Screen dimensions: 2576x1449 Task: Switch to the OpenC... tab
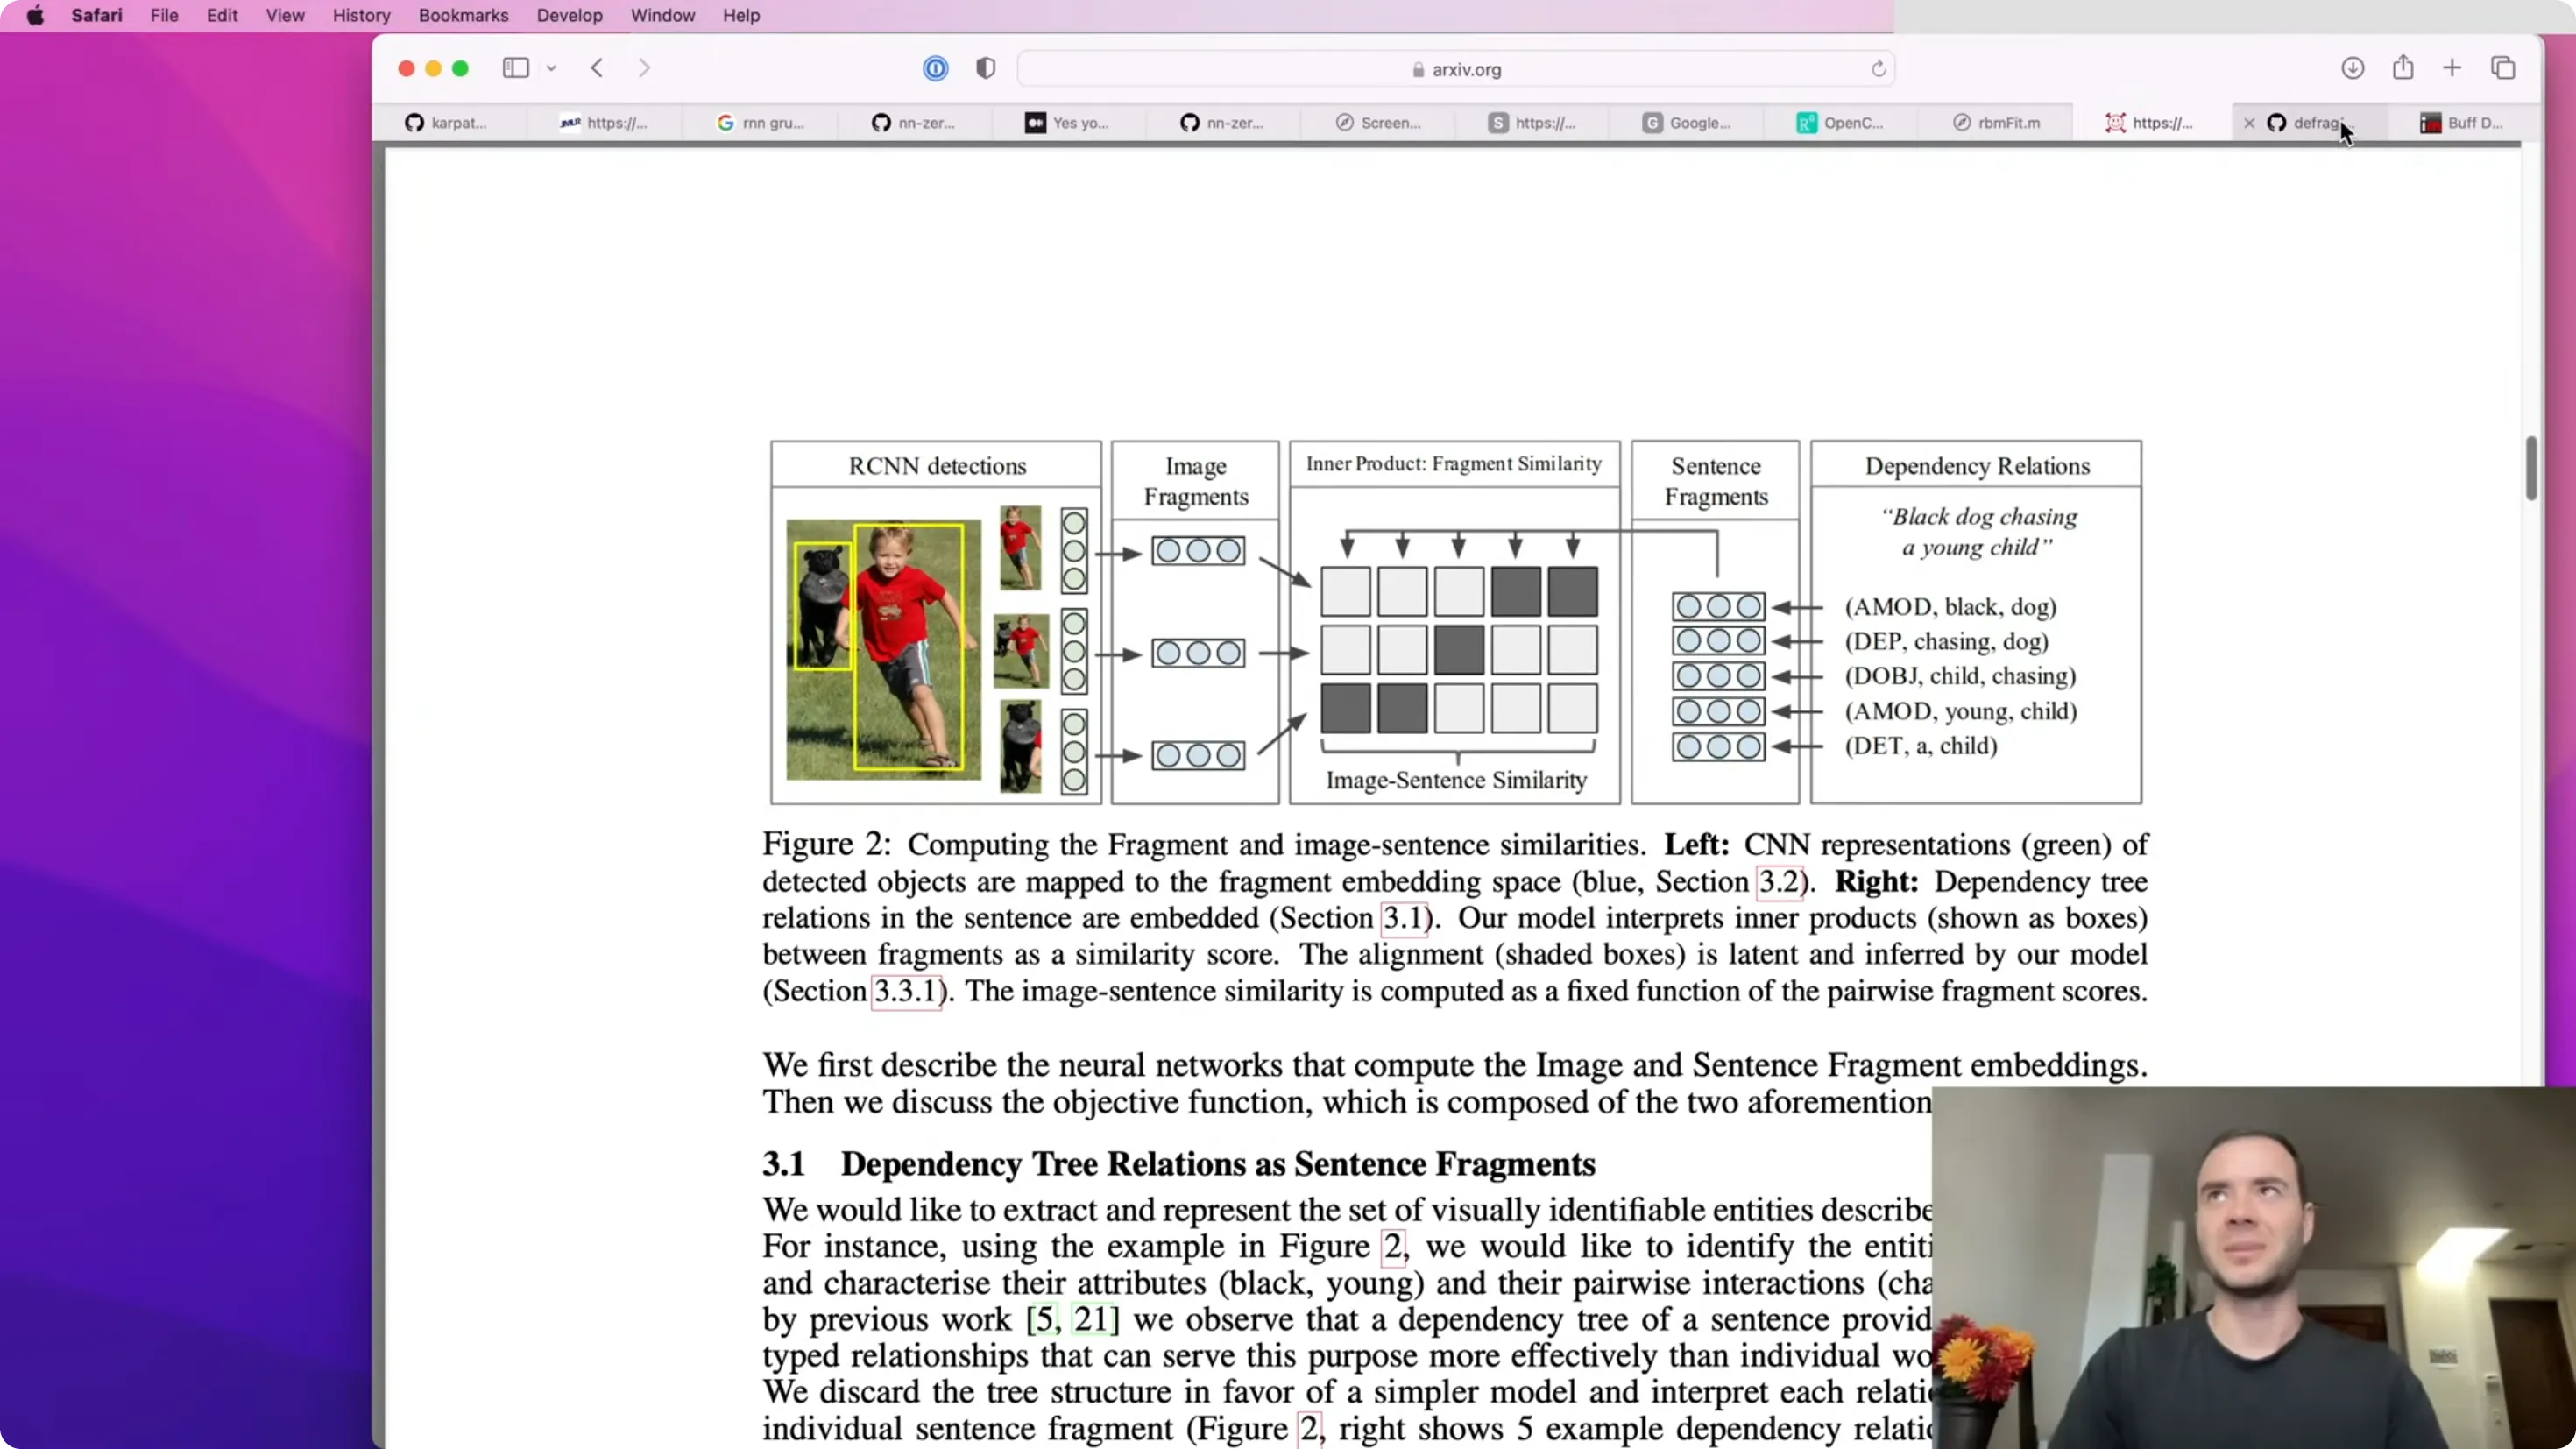point(1840,122)
